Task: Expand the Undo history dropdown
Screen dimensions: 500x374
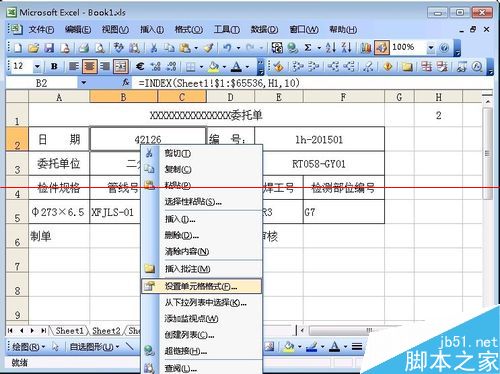Action: tap(238, 48)
